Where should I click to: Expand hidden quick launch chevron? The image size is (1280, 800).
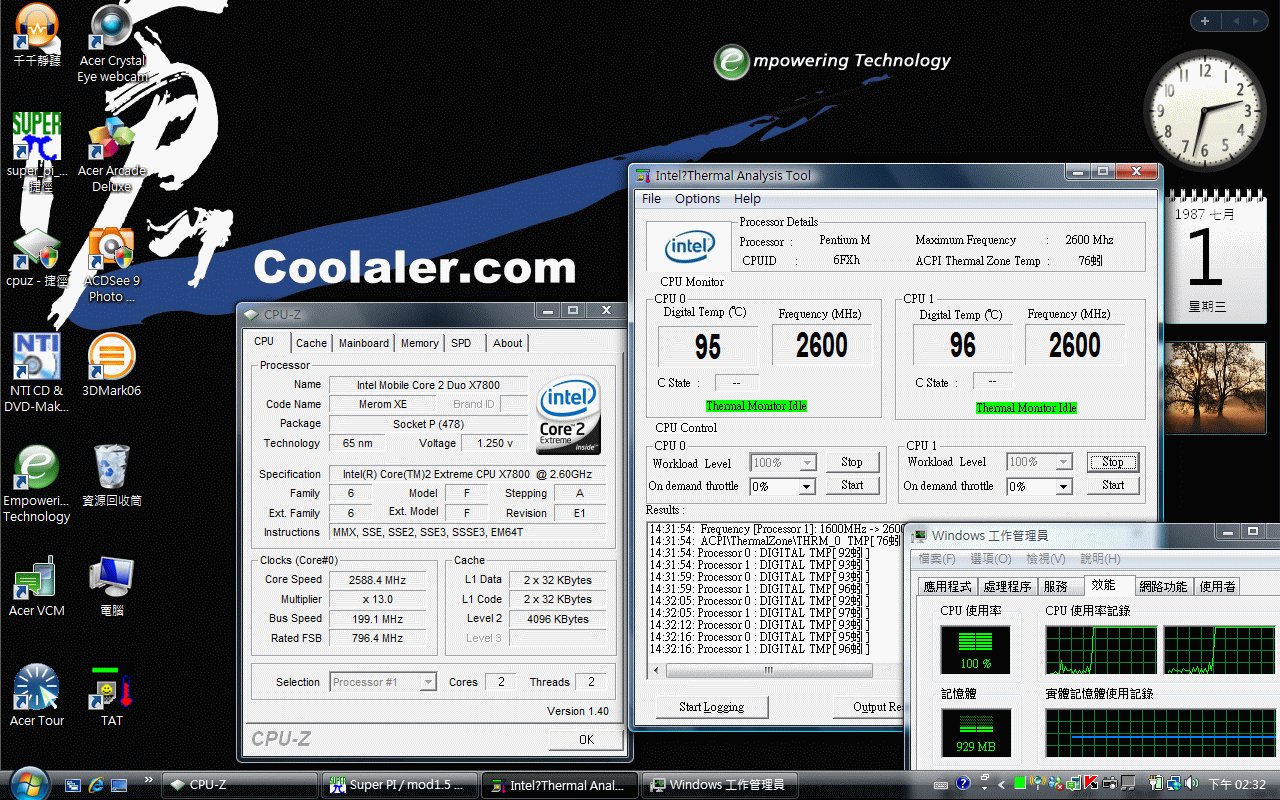149,780
